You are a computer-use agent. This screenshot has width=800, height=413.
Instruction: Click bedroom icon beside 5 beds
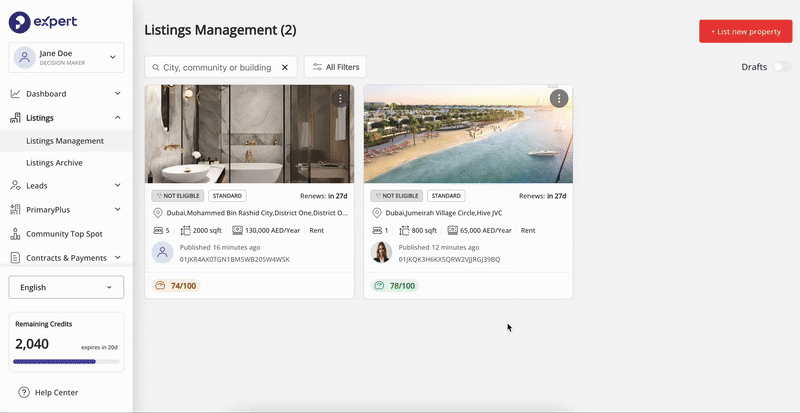coord(158,230)
